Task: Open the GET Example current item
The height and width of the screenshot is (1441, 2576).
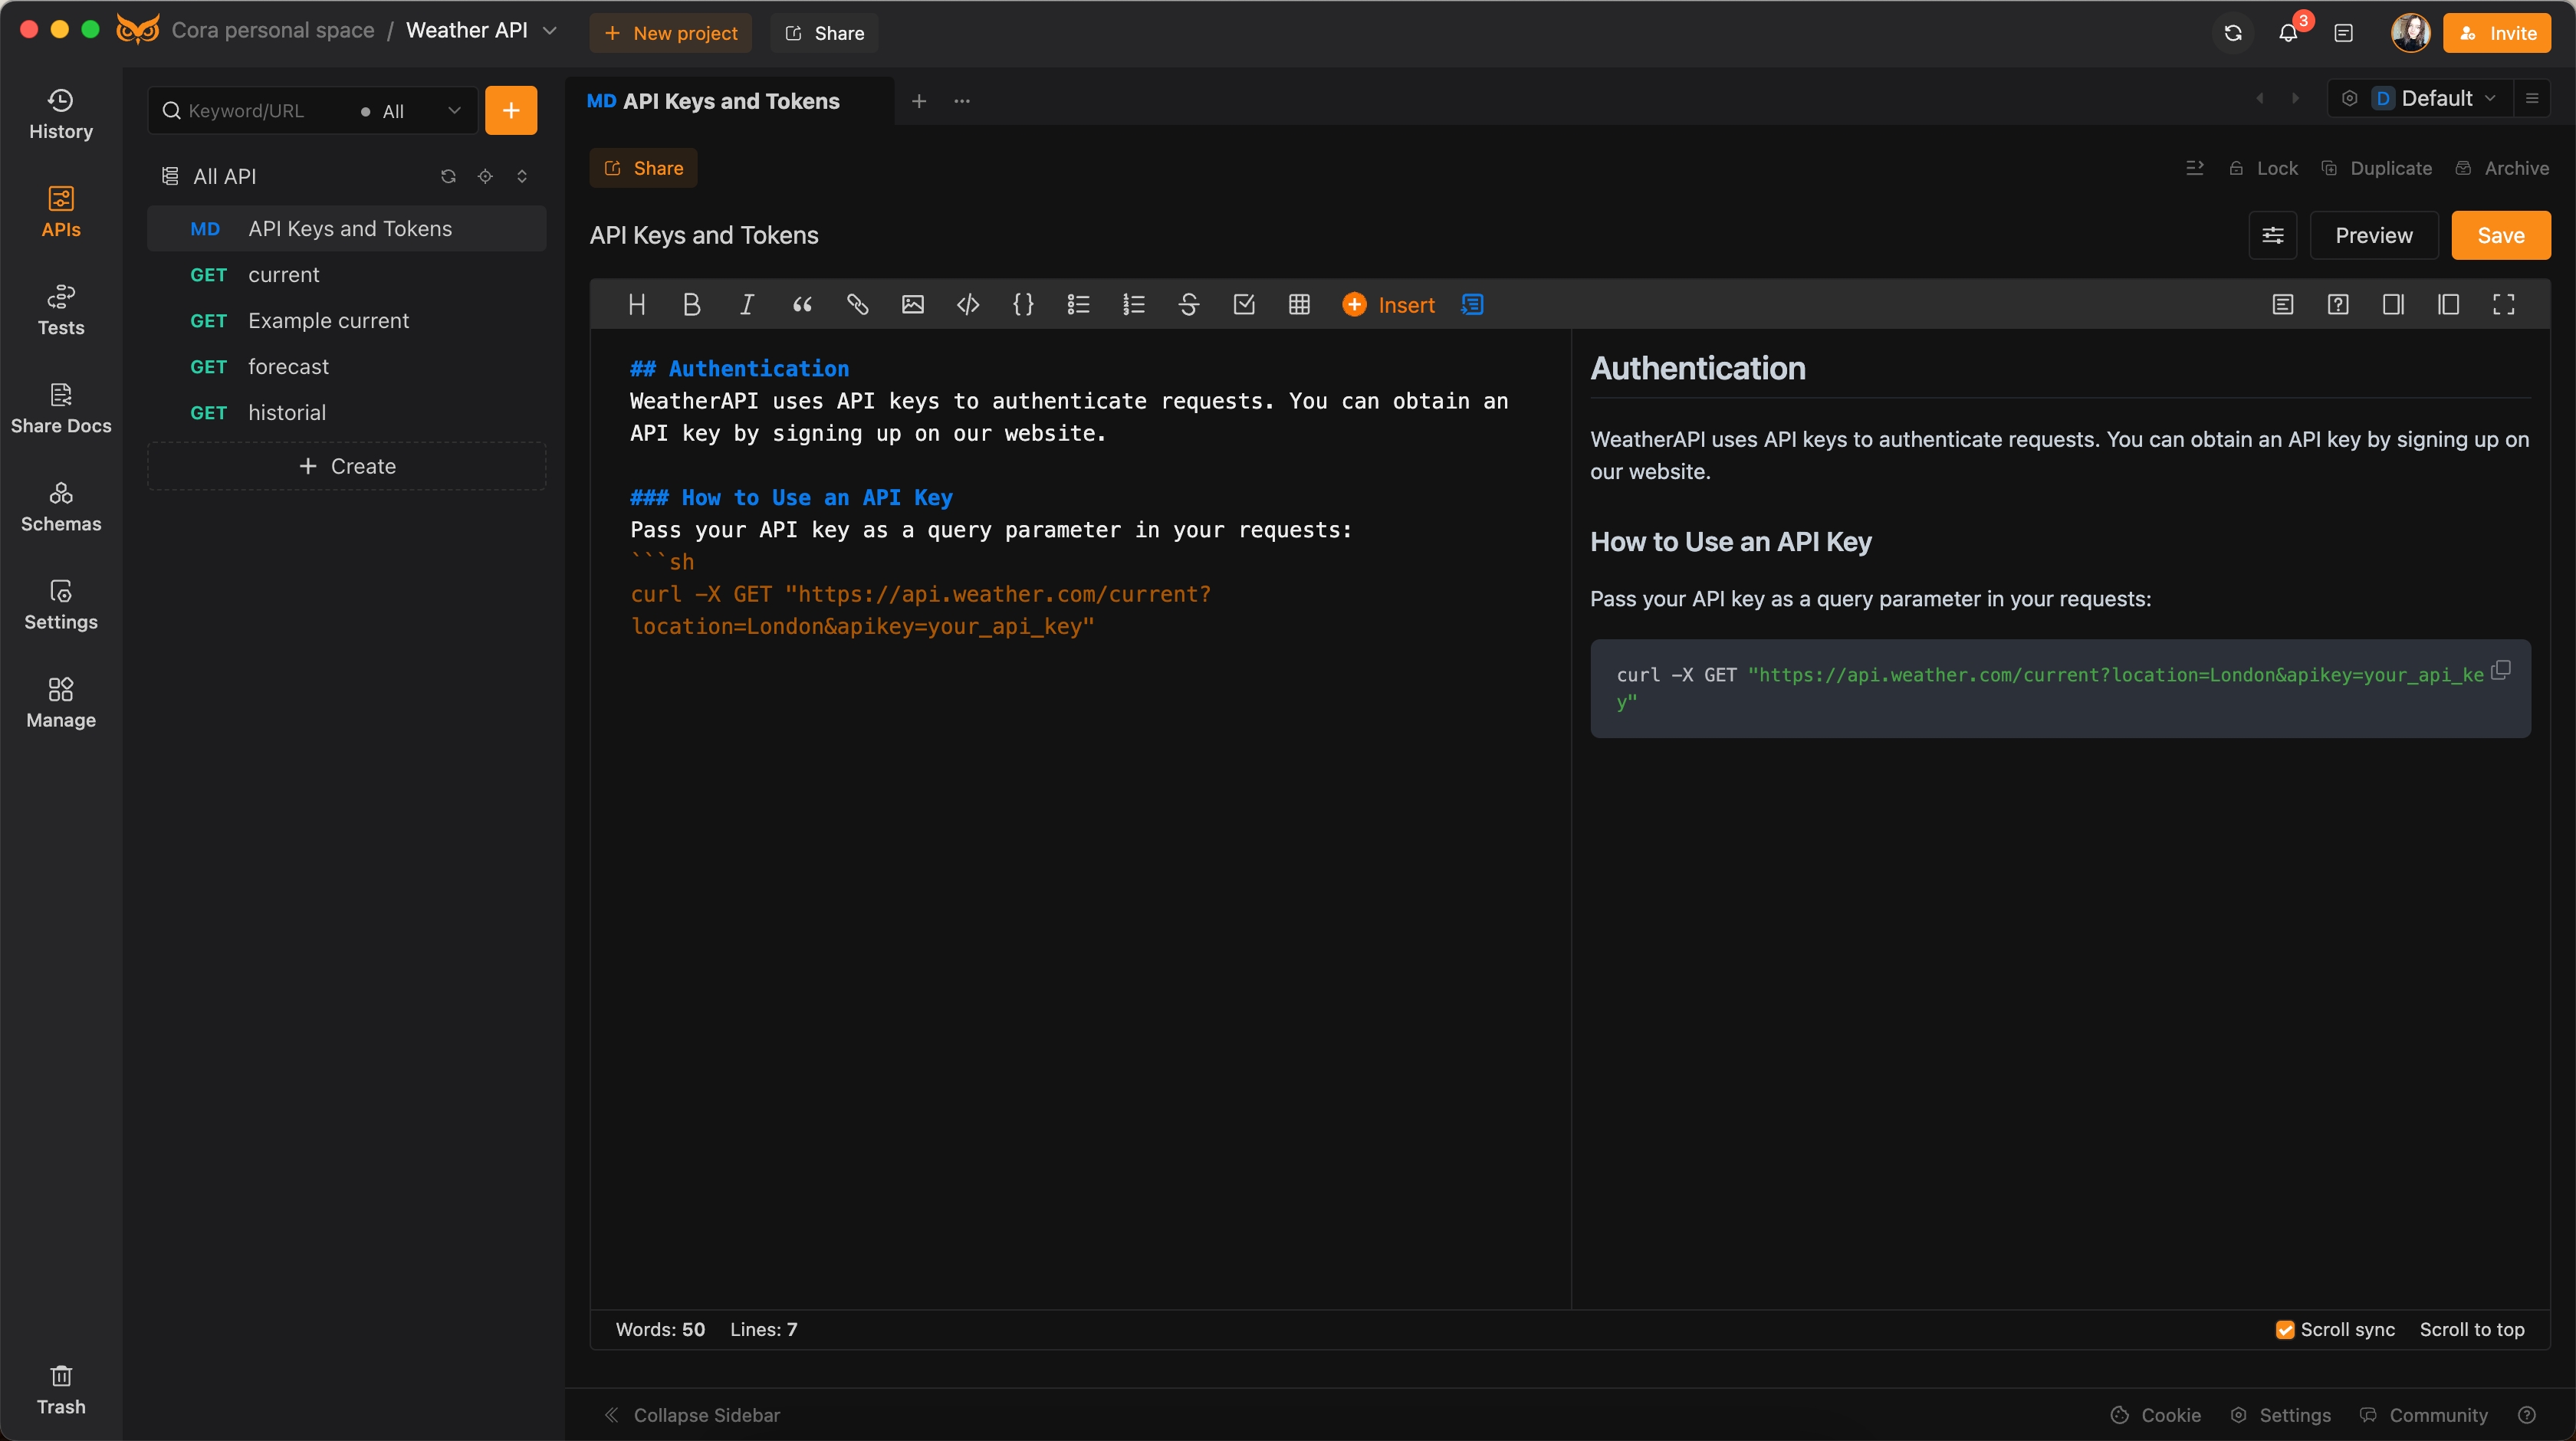Action: tap(347, 321)
